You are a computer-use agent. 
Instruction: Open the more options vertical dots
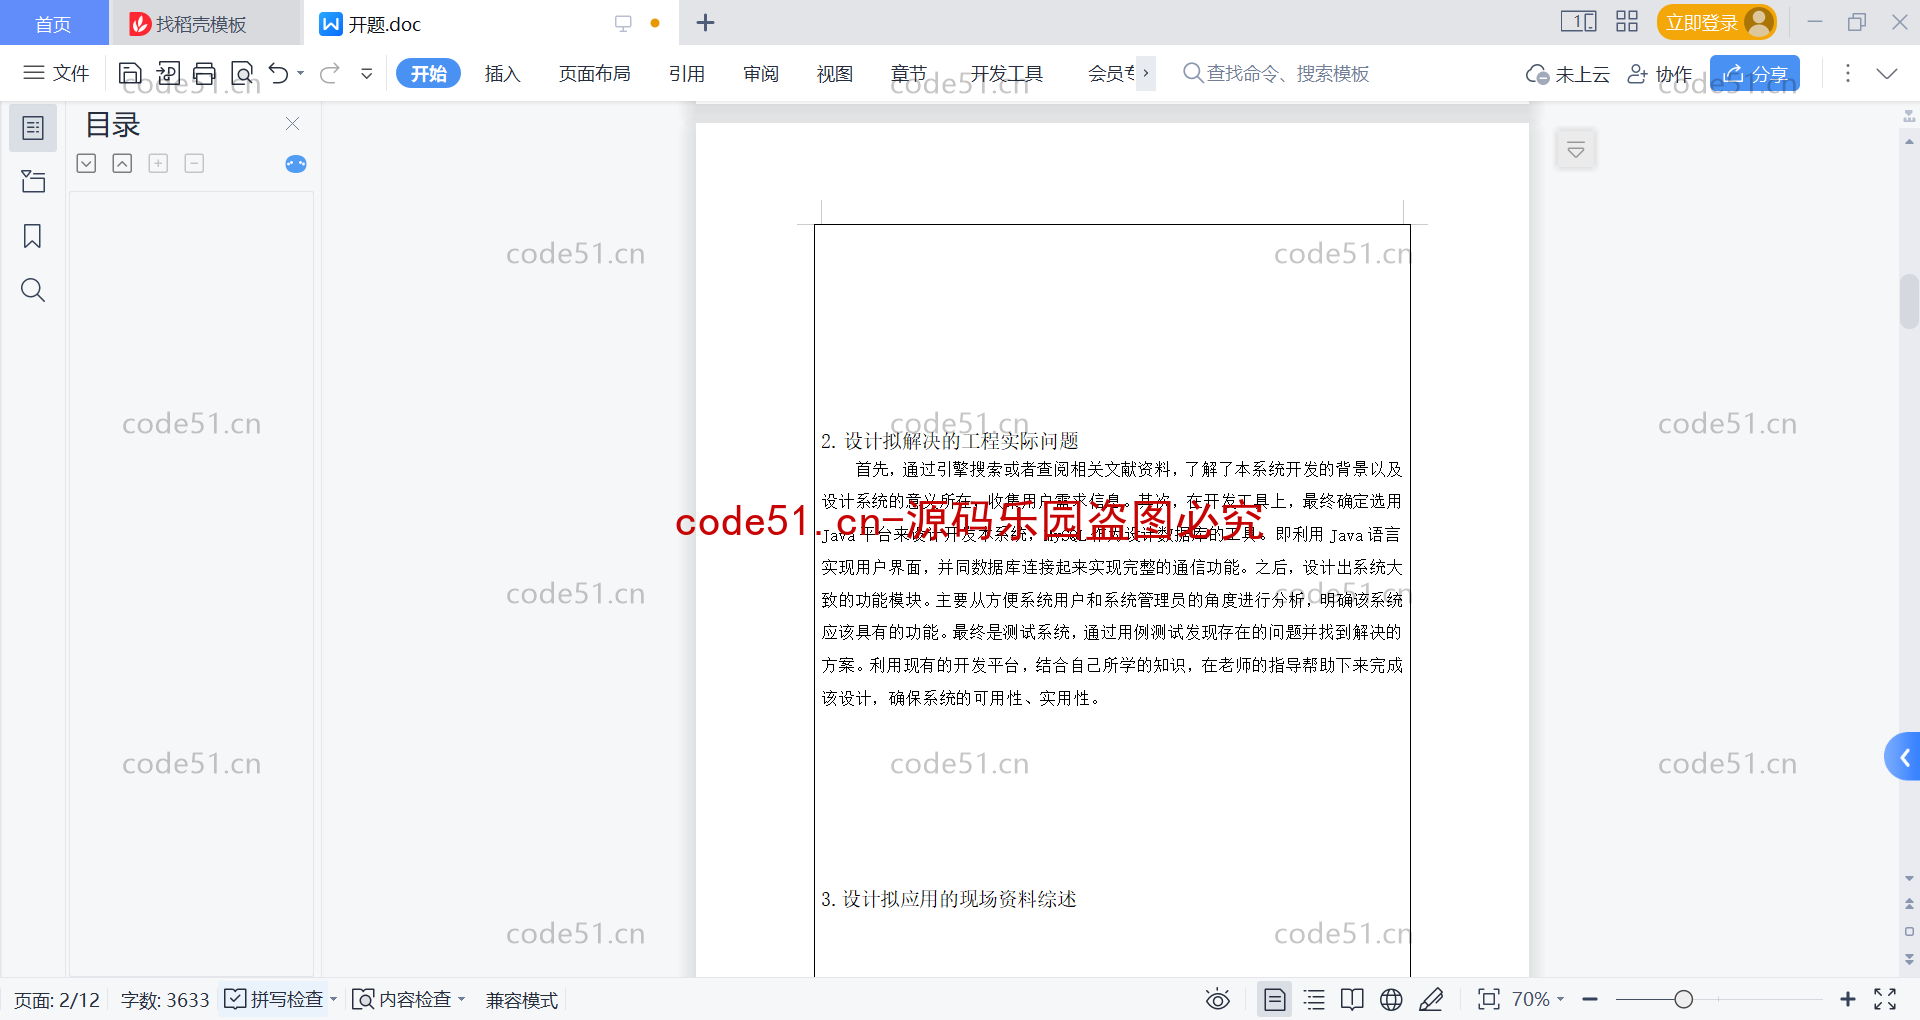click(x=1848, y=73)
